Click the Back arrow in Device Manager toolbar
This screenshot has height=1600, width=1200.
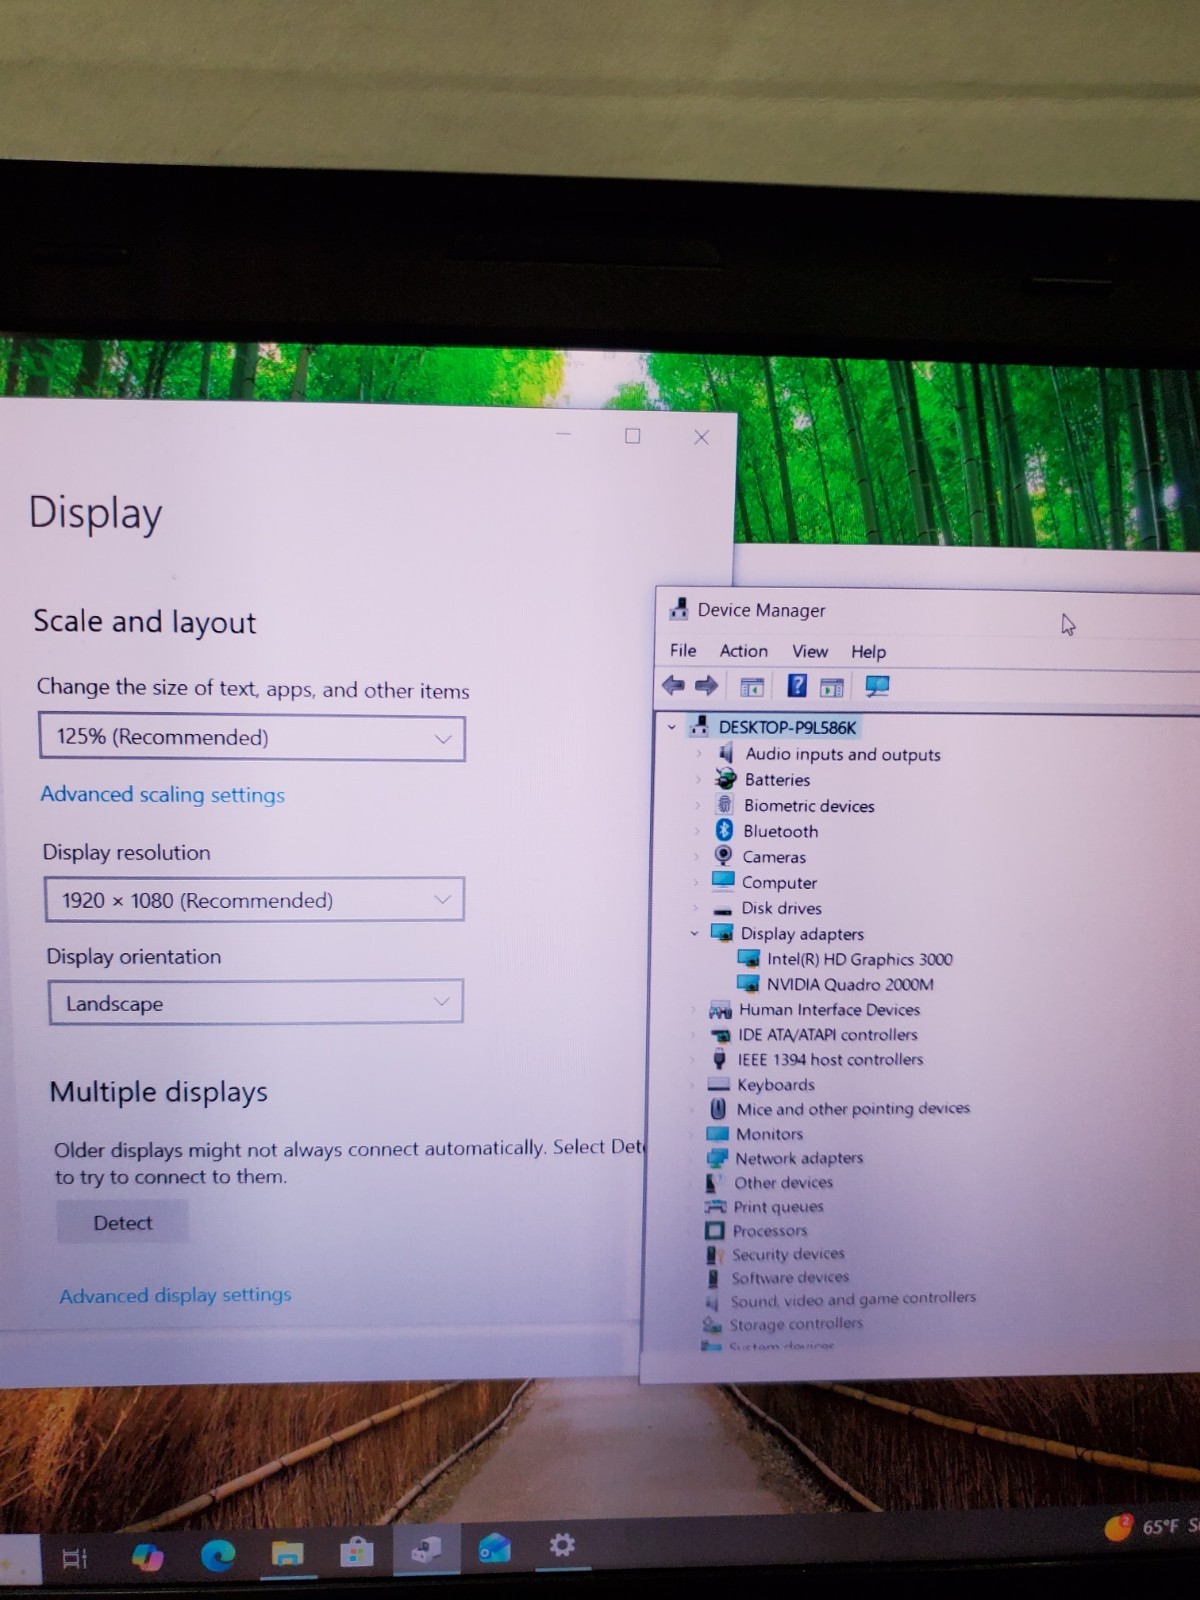[x=673, y=685]
